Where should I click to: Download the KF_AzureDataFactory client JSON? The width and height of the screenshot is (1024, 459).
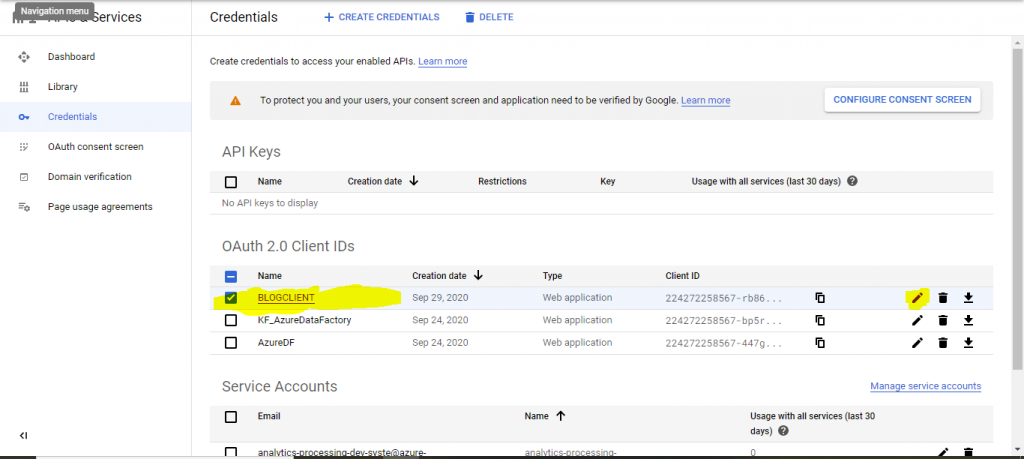pos(968,321)
